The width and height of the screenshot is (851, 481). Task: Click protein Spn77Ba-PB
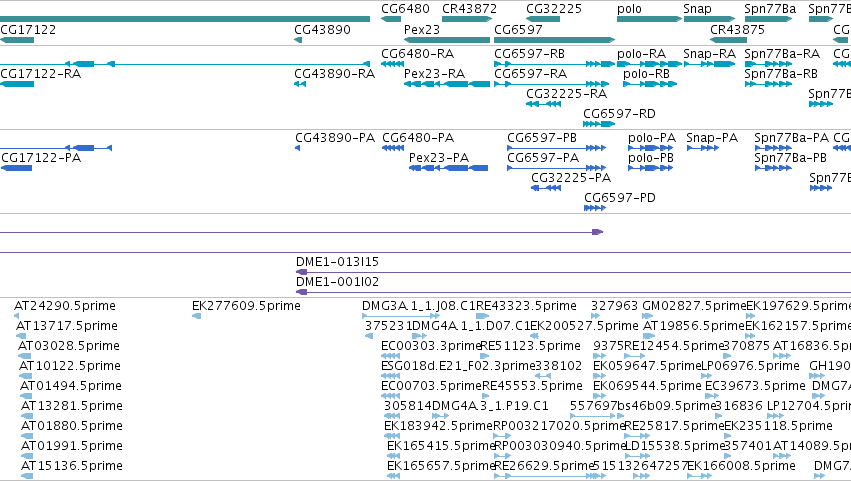pyautogui.click(x=791, y=158)
